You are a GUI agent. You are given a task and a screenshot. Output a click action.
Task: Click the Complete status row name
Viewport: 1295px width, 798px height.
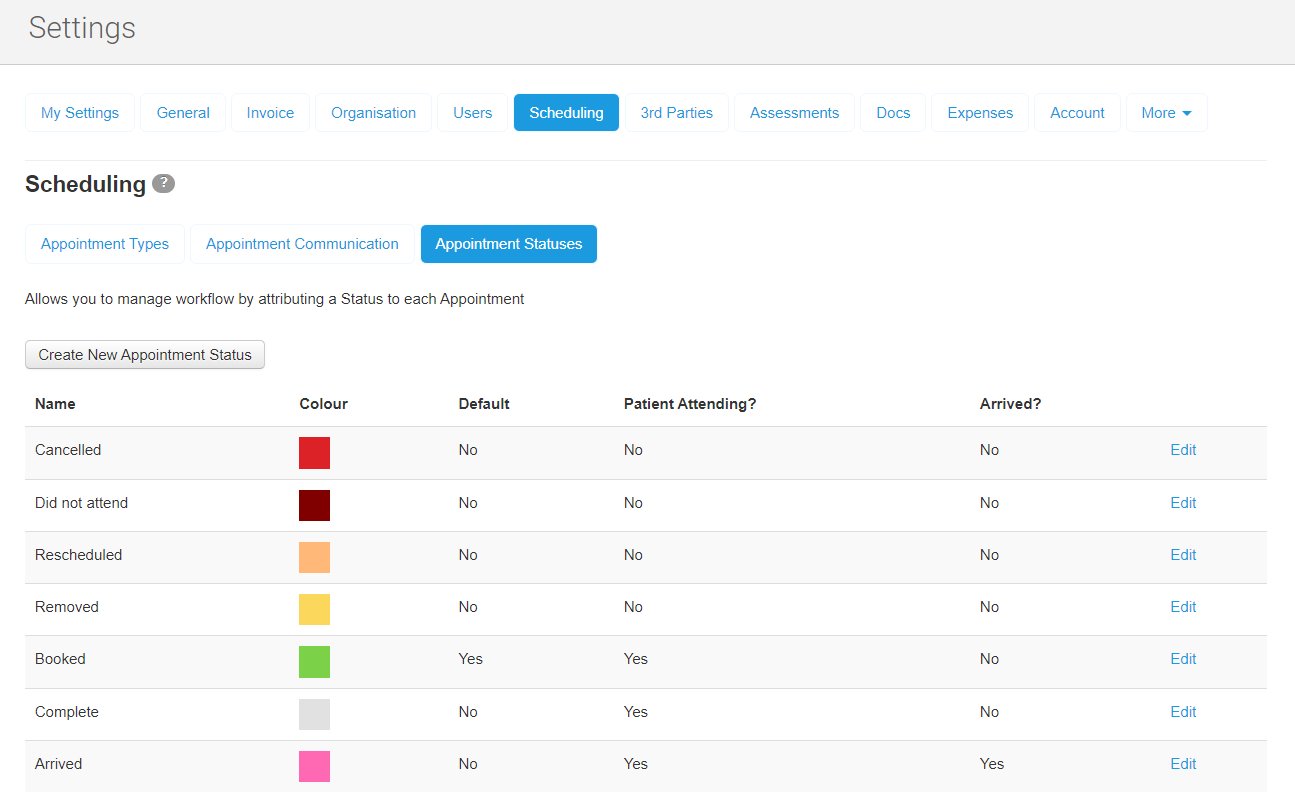[x=67, y=712]
